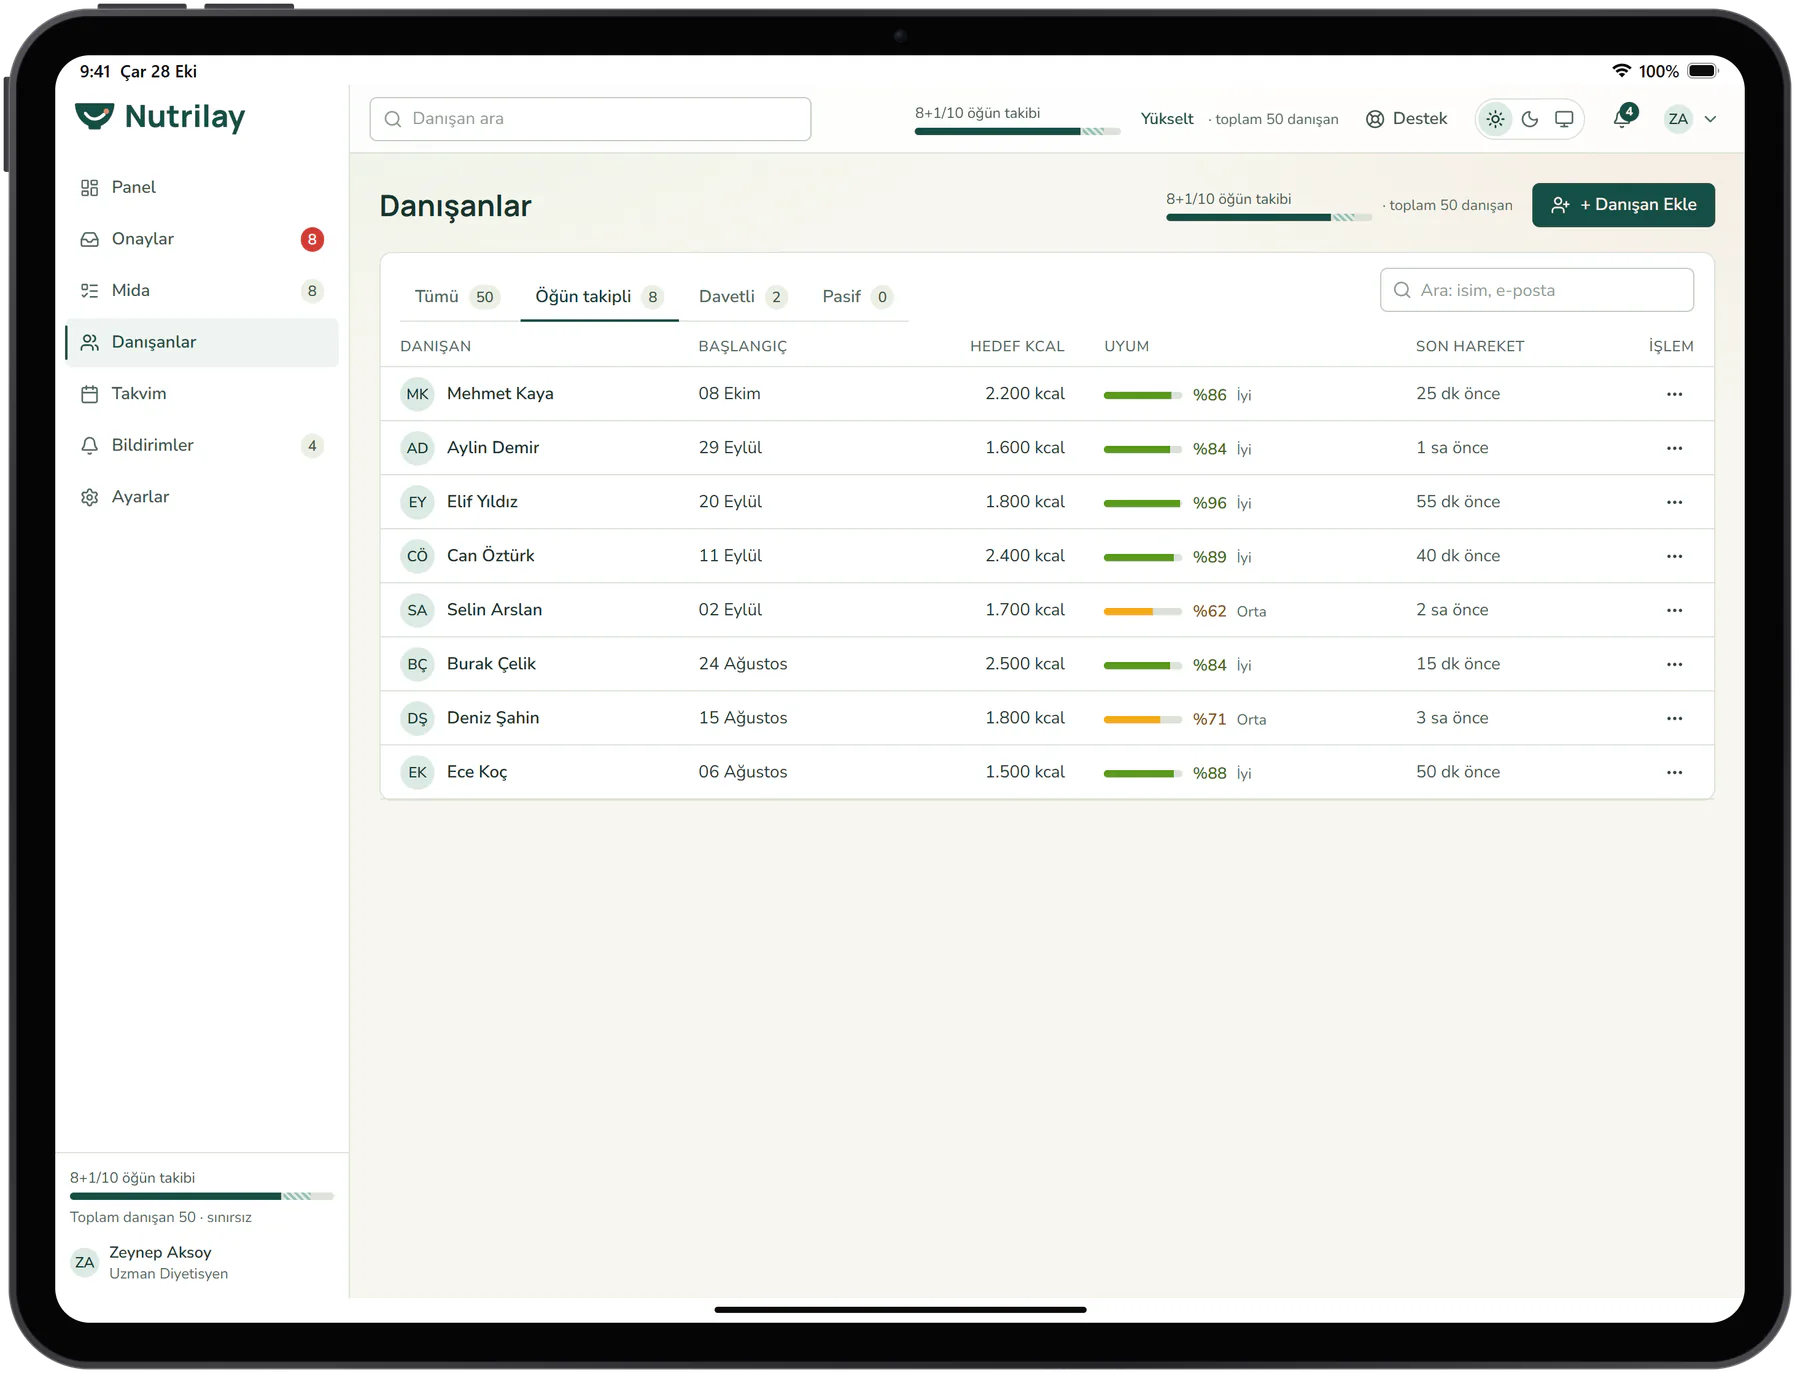Screen dimensions: 1800x1378
Task: Select system theme monitor icon
Action: click(x=1564, y=119)
